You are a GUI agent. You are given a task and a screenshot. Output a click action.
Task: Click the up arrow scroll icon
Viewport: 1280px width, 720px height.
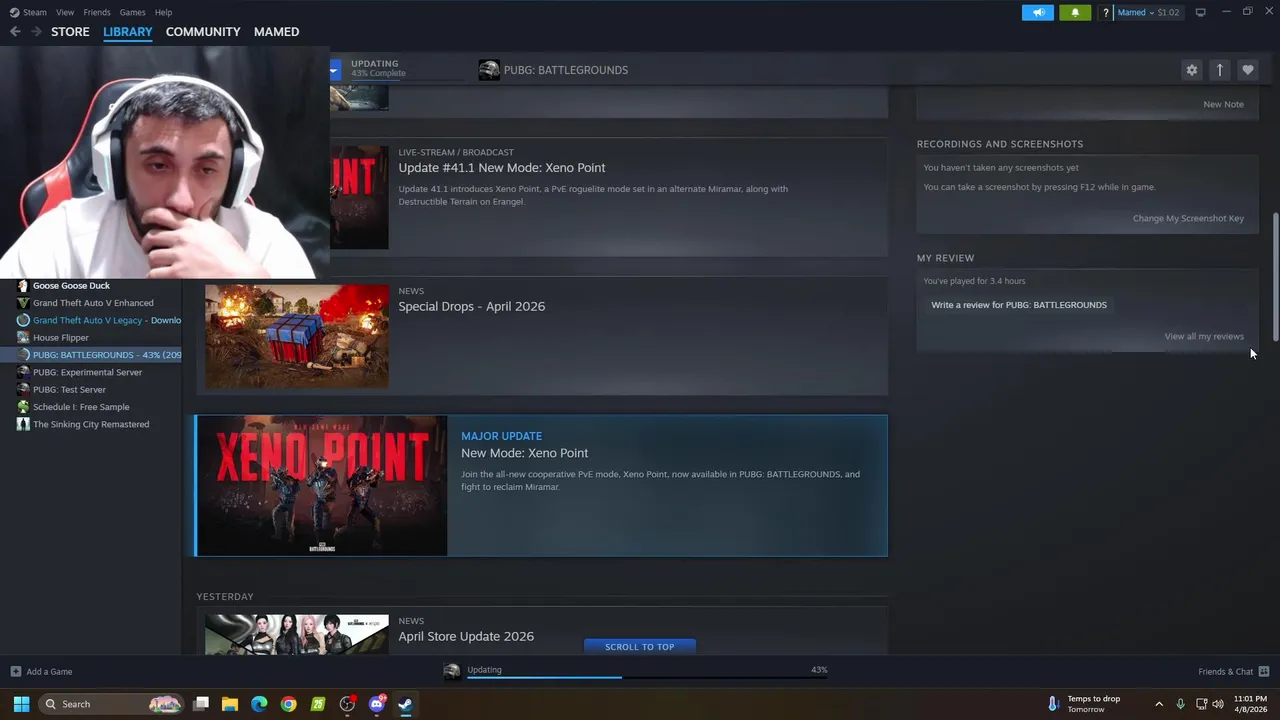pyautogui.click(x=1219, y=70)
